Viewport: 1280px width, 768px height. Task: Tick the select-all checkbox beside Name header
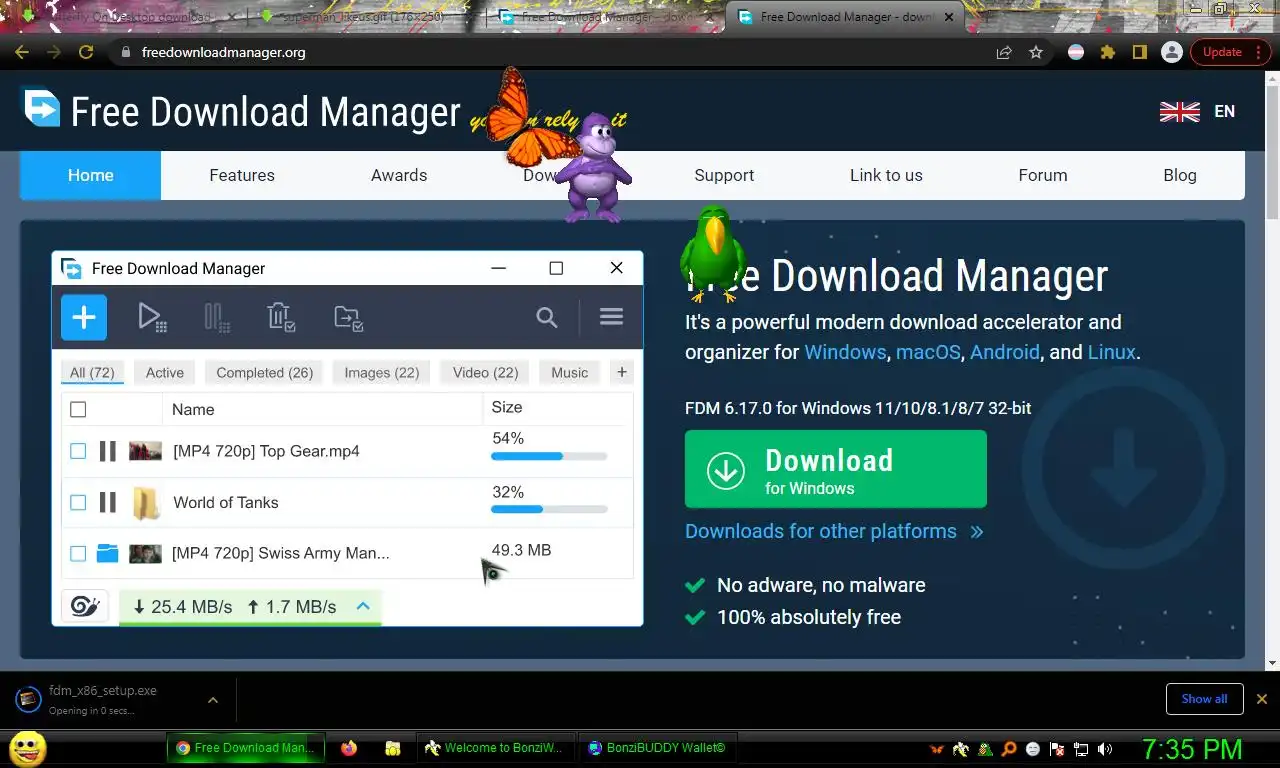pyautogui.click(x=78, y=409)
